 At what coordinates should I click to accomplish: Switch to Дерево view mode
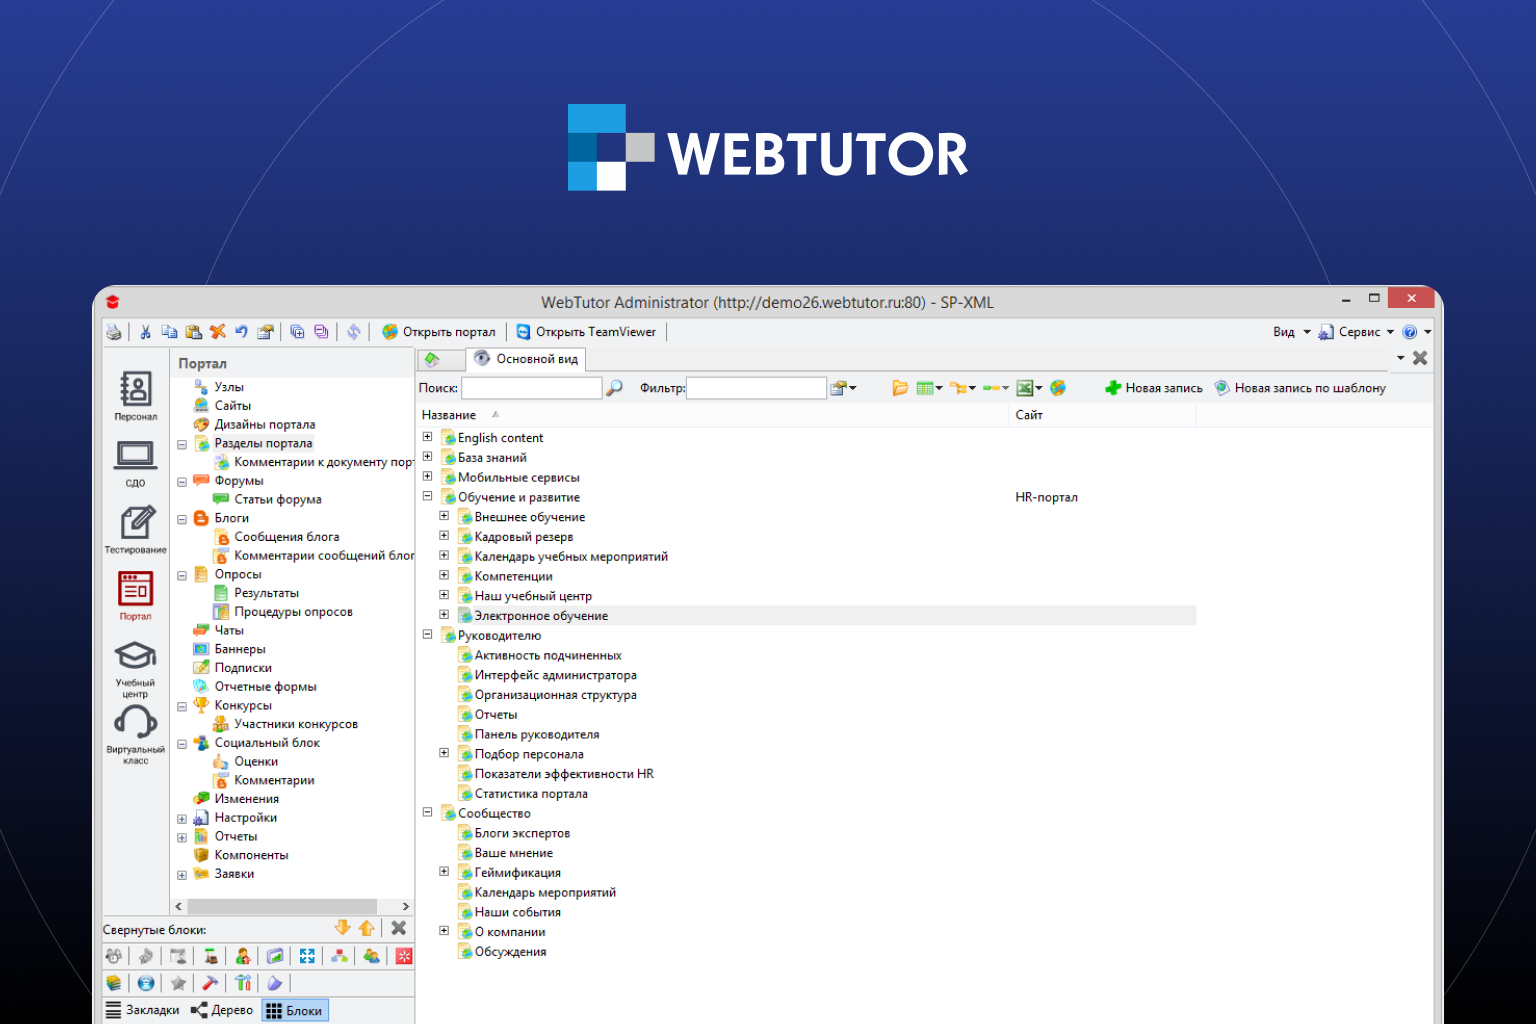(222, 1010)
